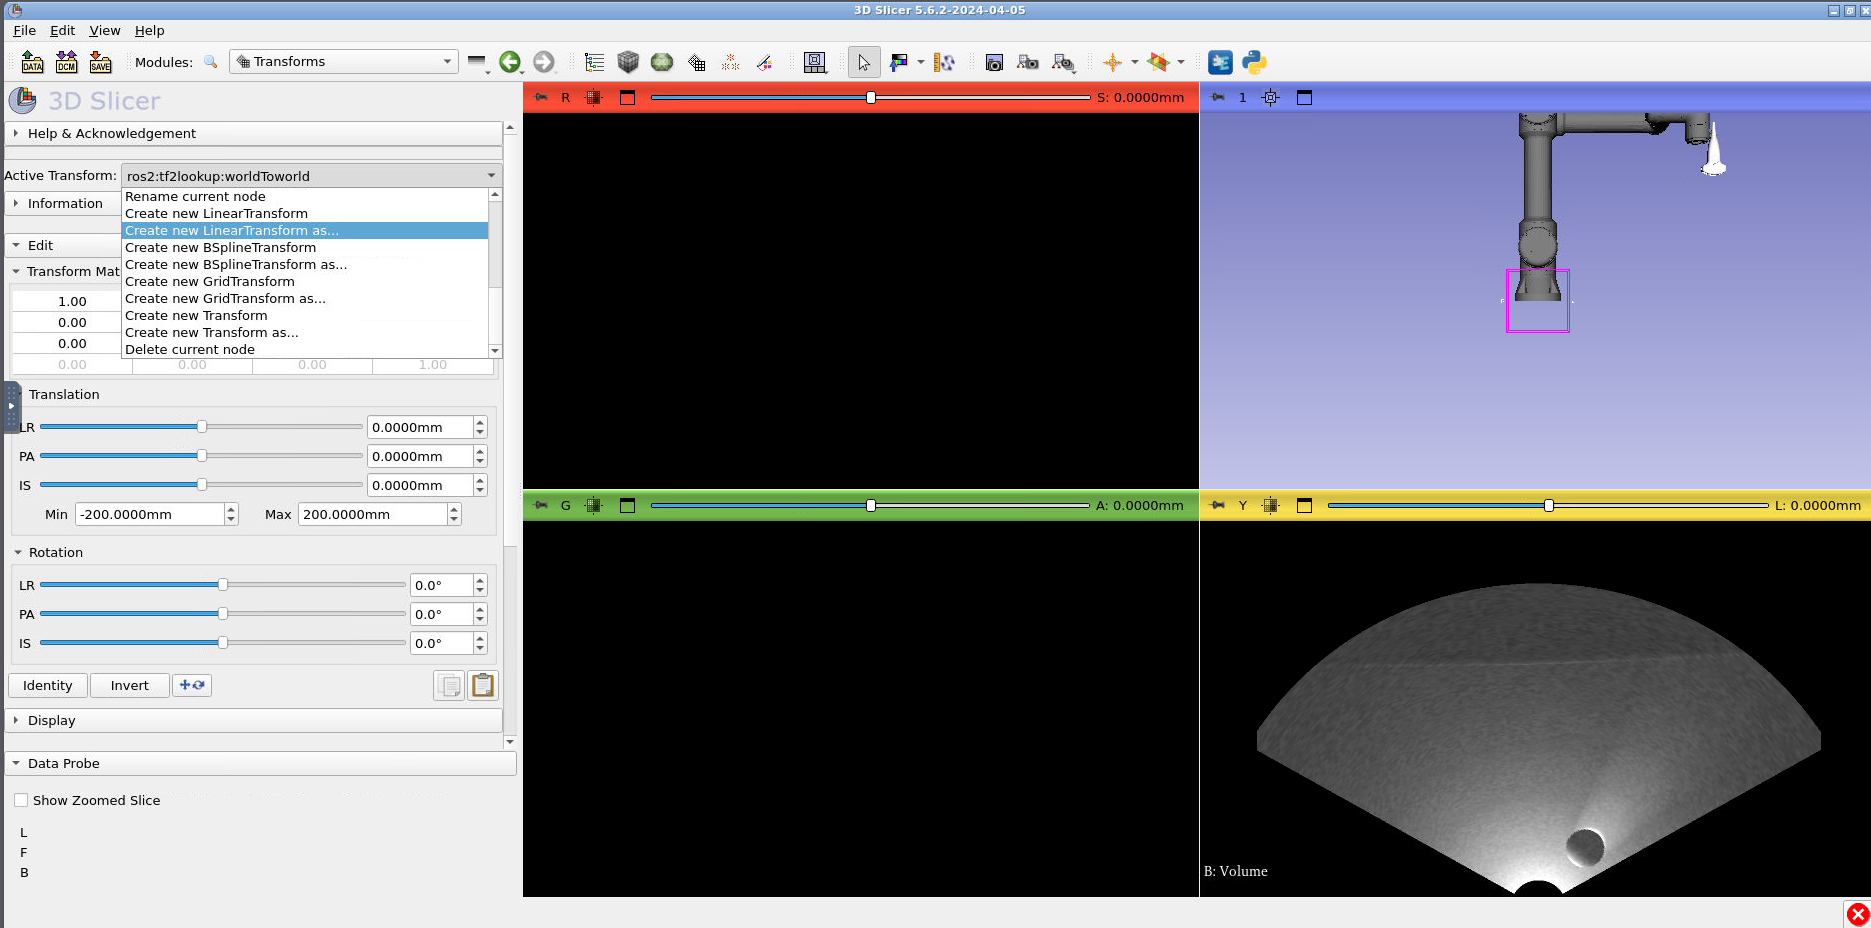The image size is (1871, 928).
Task: Click the copy transform icon
Action: pyautogui.click(x=450, y=685)
